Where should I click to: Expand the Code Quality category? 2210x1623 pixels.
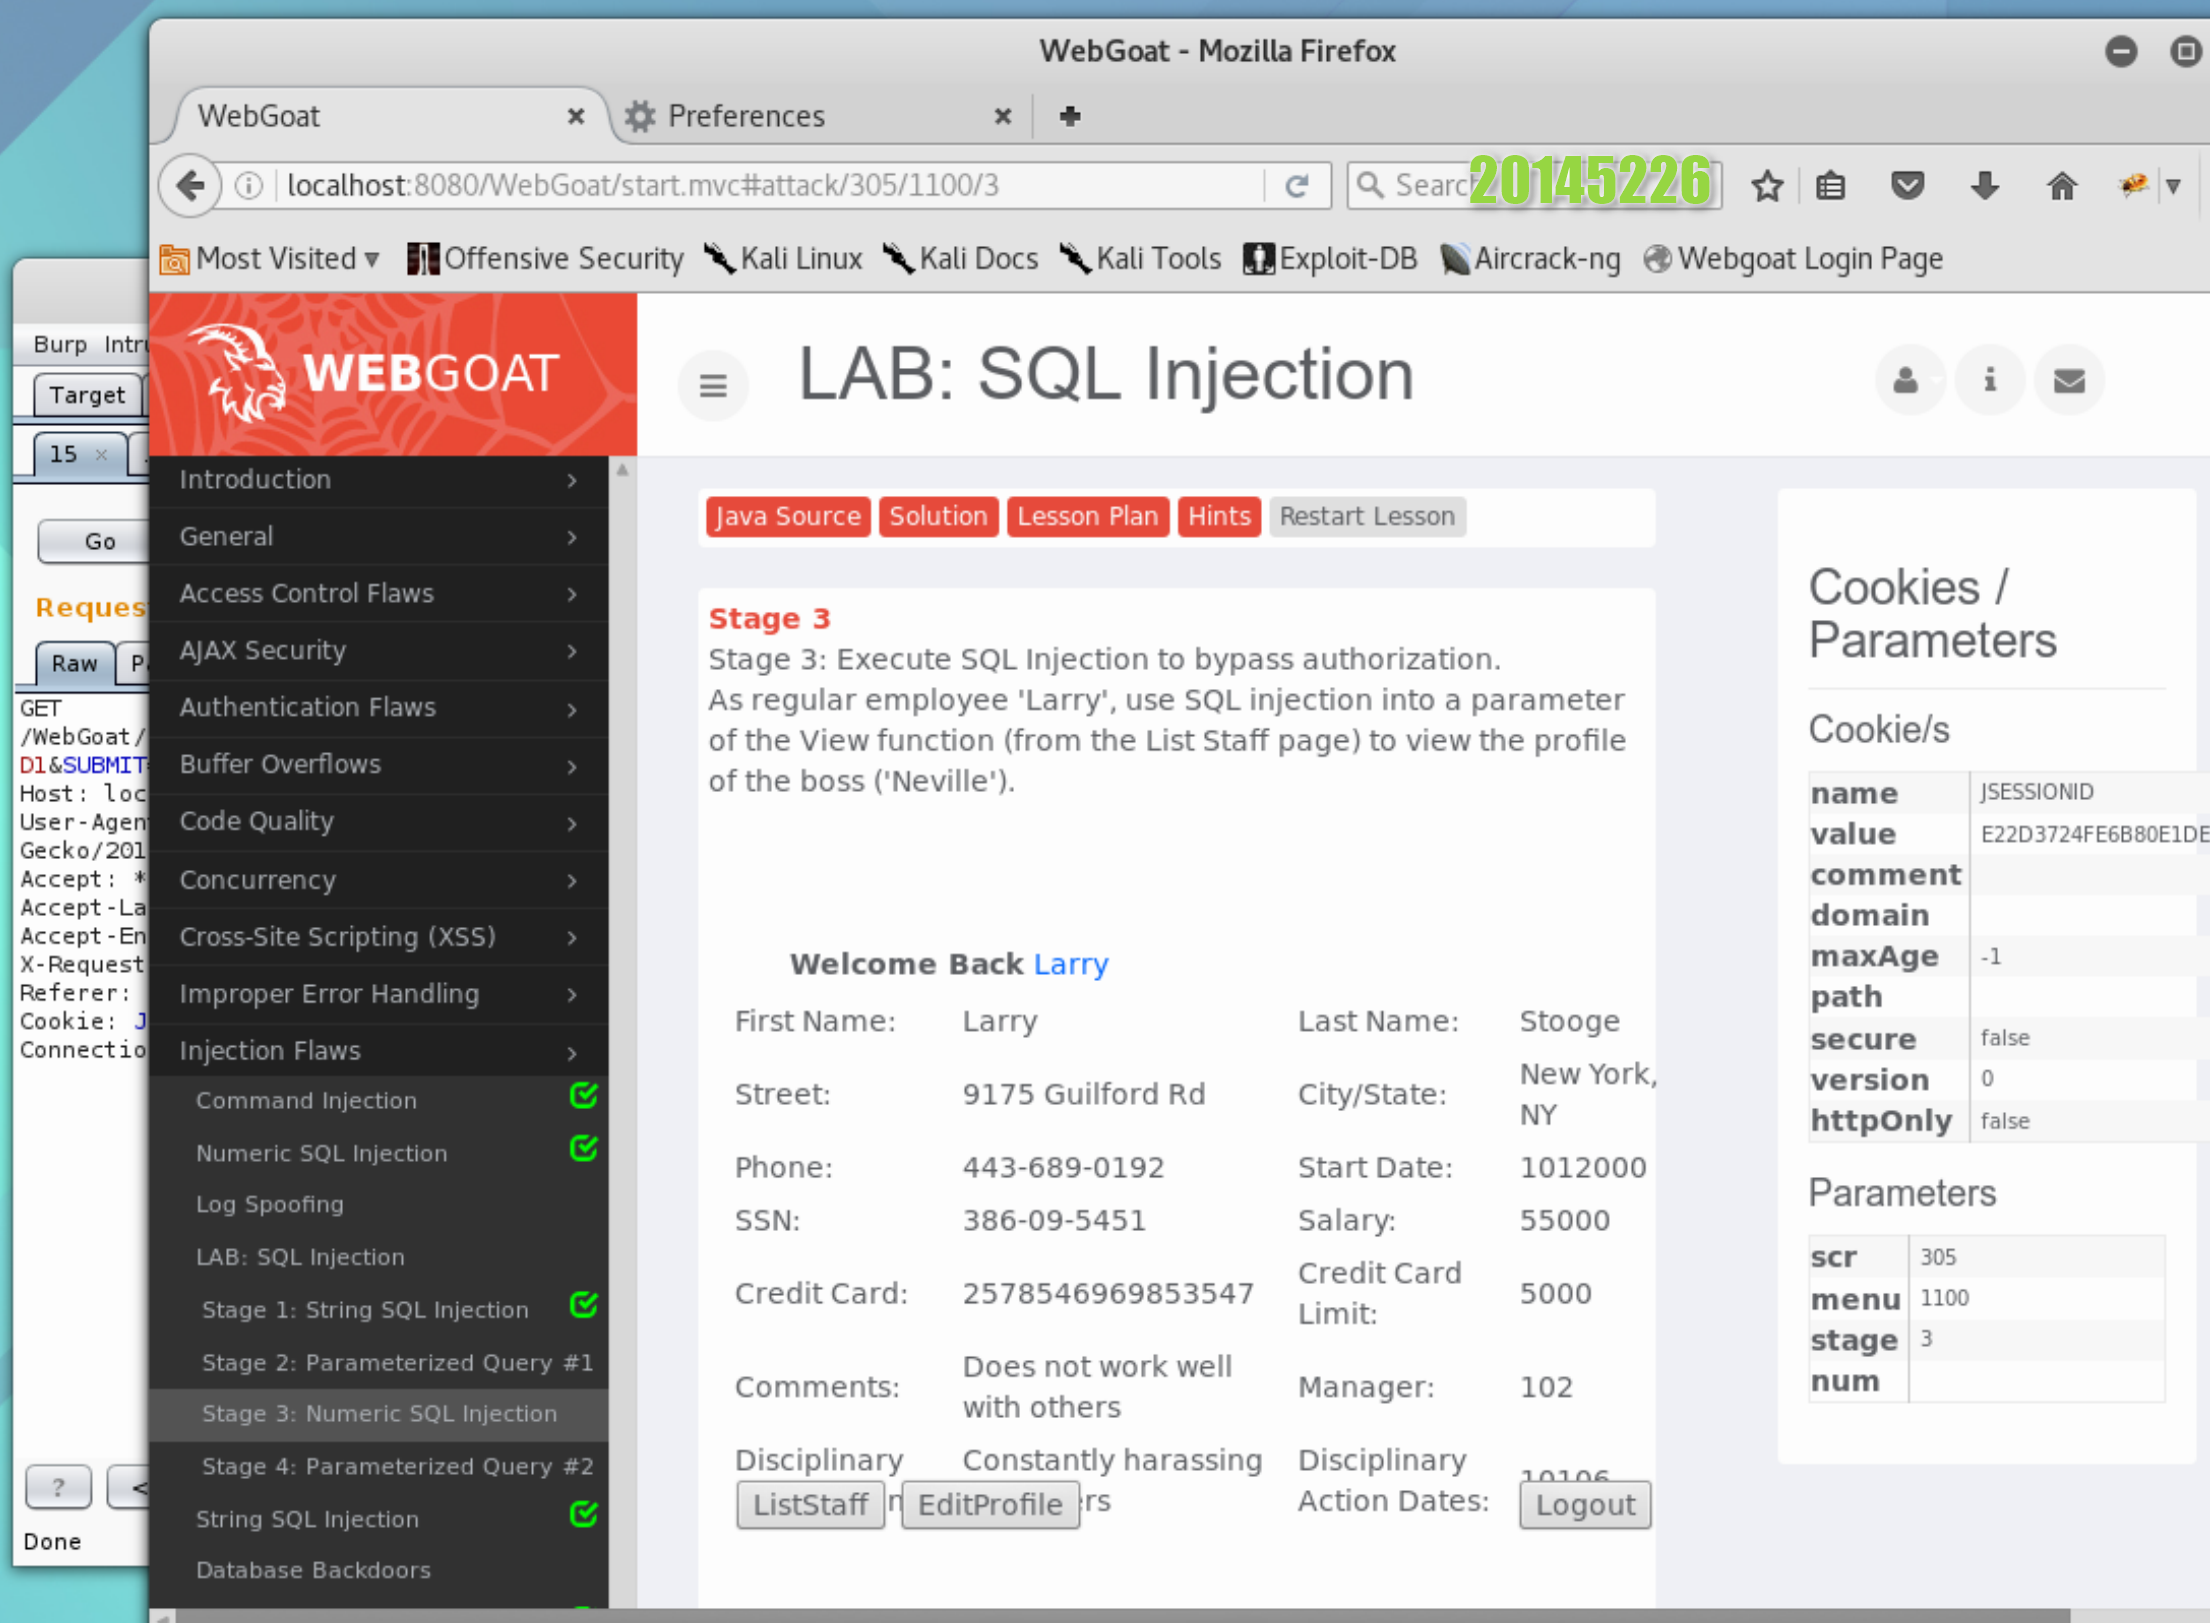point(378,822)
